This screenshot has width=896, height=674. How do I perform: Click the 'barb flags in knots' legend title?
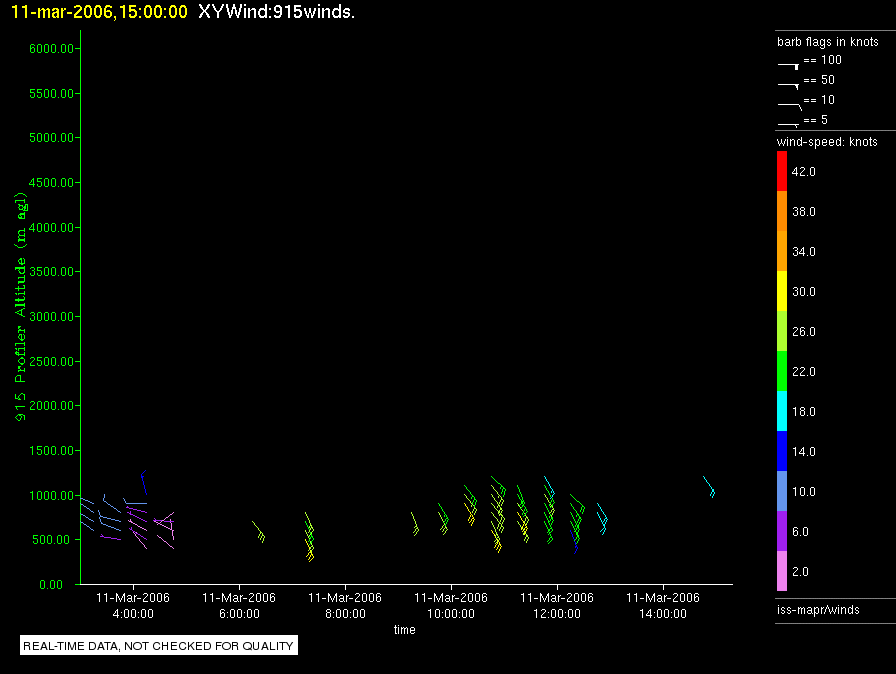(x=827, y=42)
